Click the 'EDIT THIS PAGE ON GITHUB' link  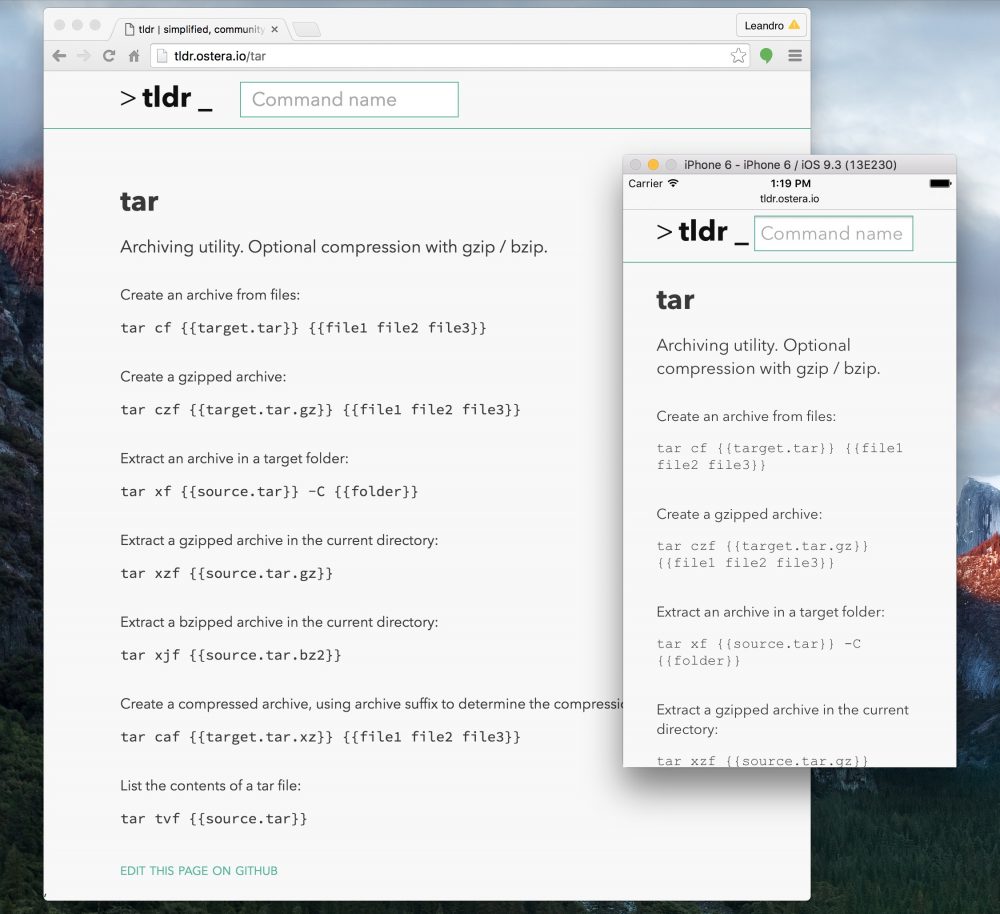pyautogui.click(x=198, y=871)
